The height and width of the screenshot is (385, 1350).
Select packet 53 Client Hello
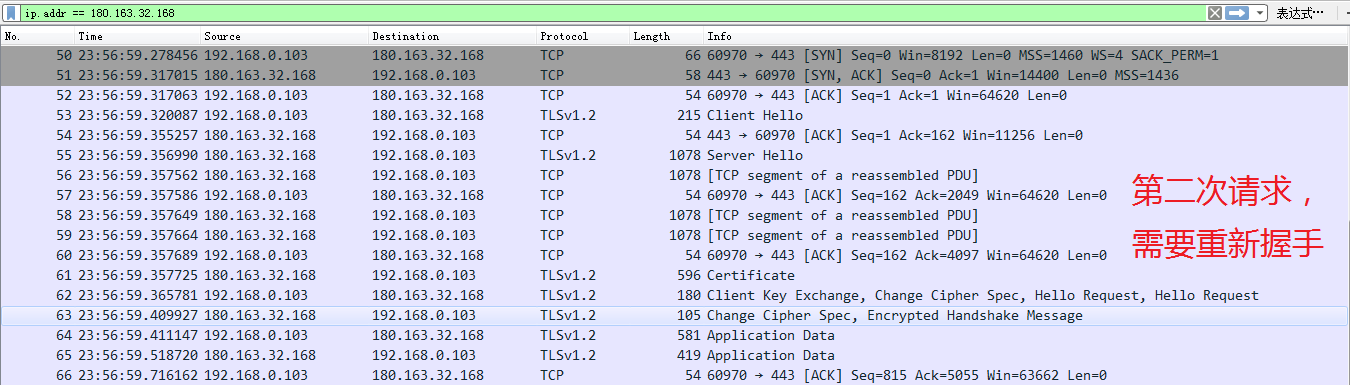(x=675, y=115)
